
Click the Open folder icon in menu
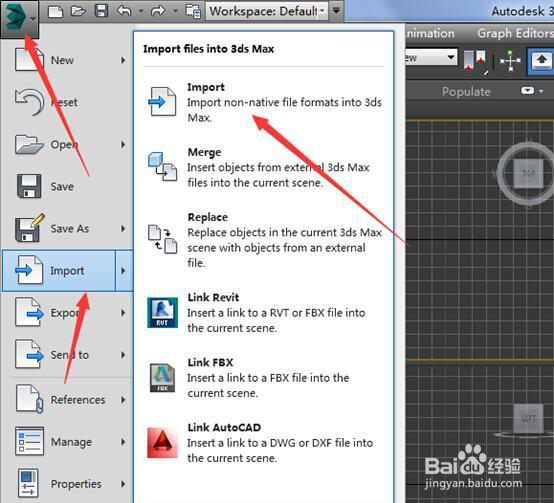29,144
